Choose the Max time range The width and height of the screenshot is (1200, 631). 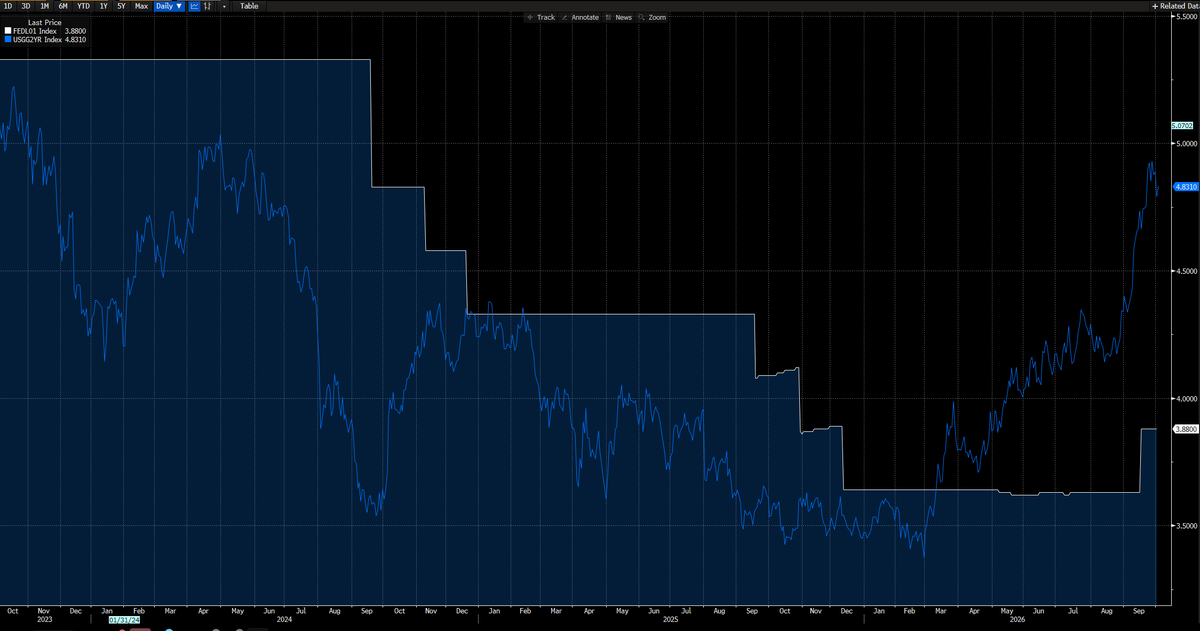(x=141, y=6)
